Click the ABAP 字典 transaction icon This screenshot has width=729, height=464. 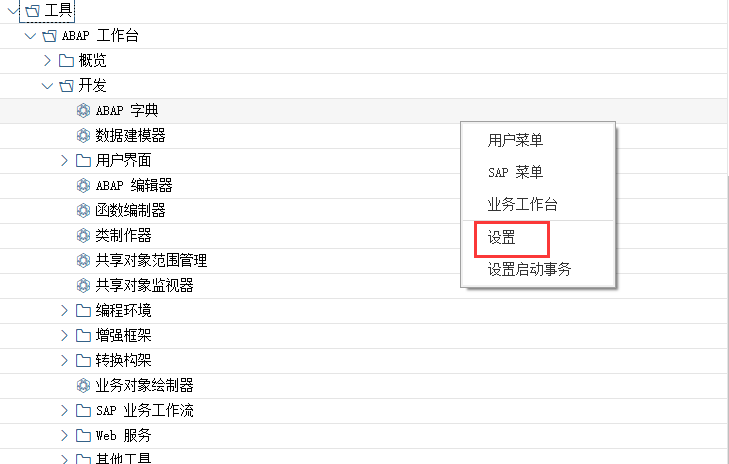coord(84,110)
